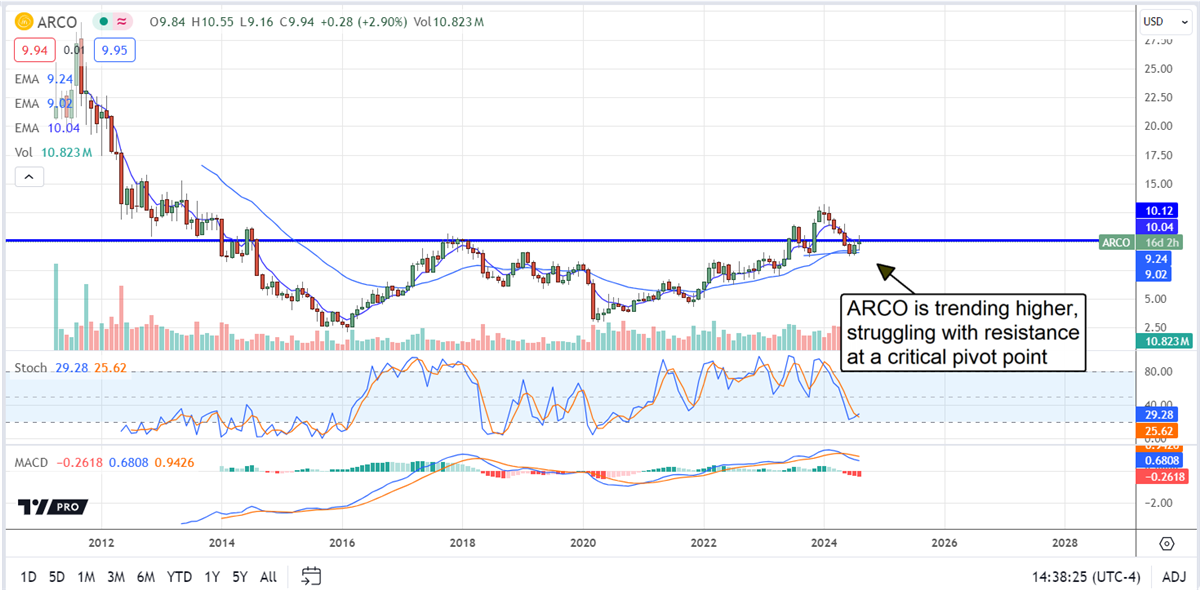Screen dimensions: 1200x590
Task: Show All available data range
Action: point(268,576)
